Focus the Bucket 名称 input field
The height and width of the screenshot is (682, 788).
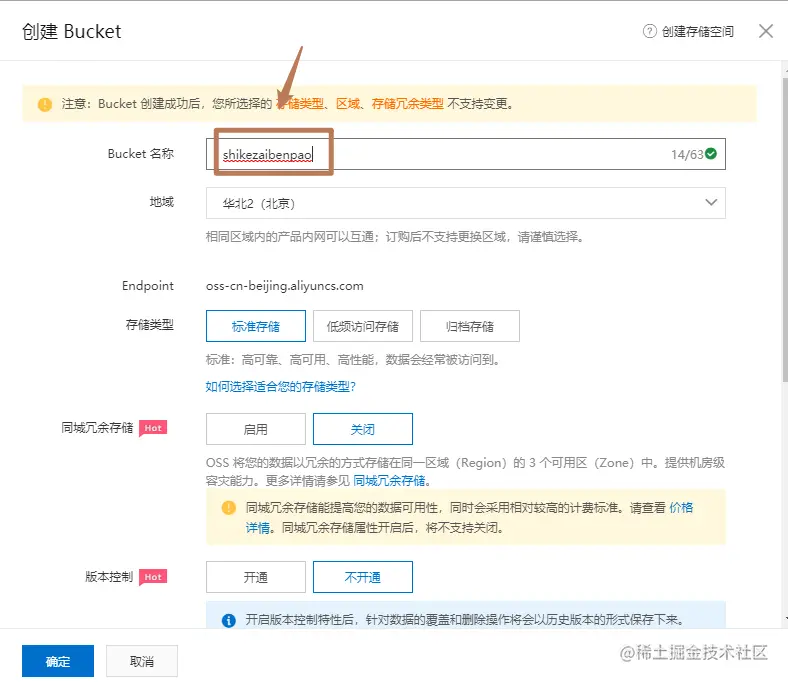pyautogui.click(x=465, y=154)
